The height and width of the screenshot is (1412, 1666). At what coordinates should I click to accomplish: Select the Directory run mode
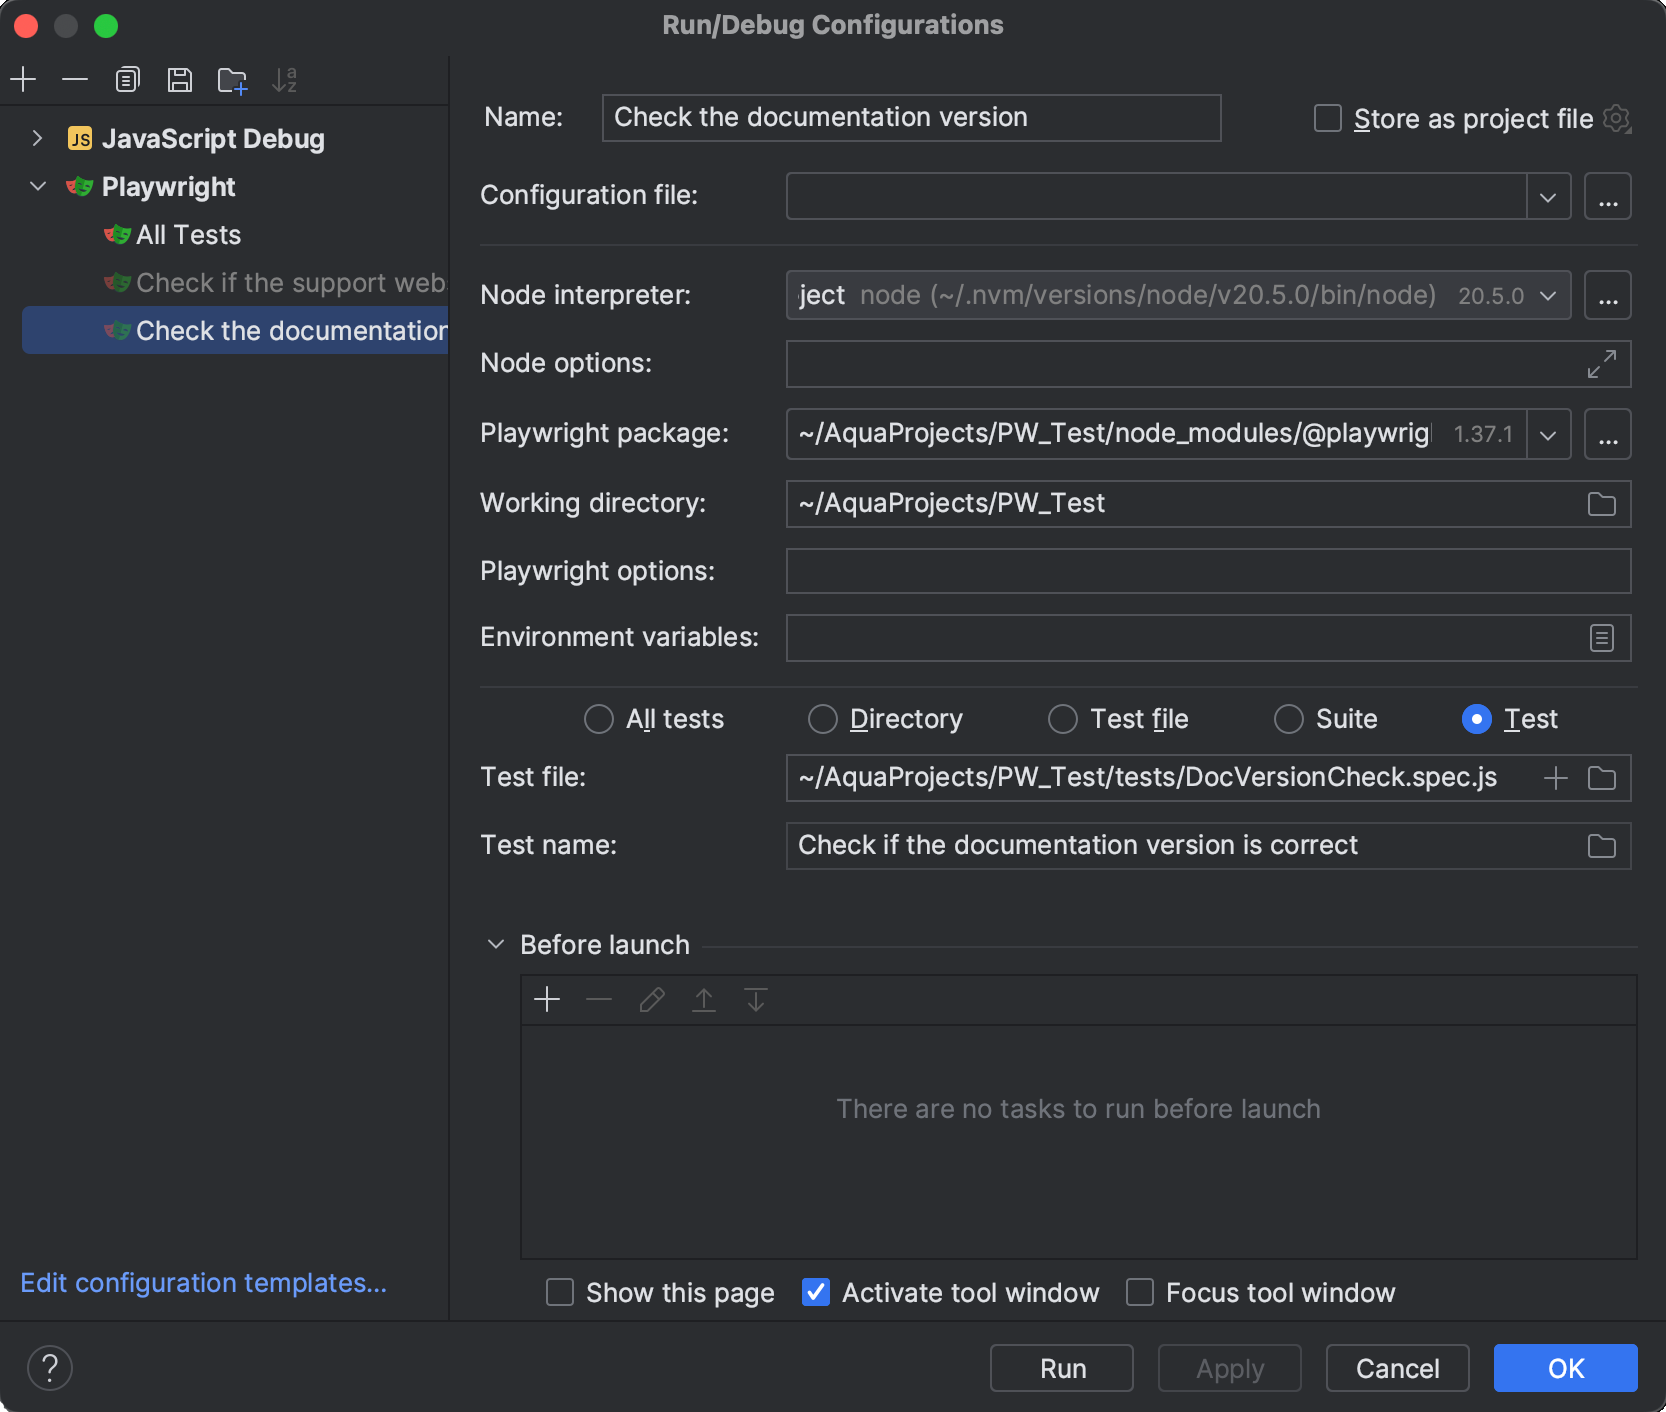(822, 719)
